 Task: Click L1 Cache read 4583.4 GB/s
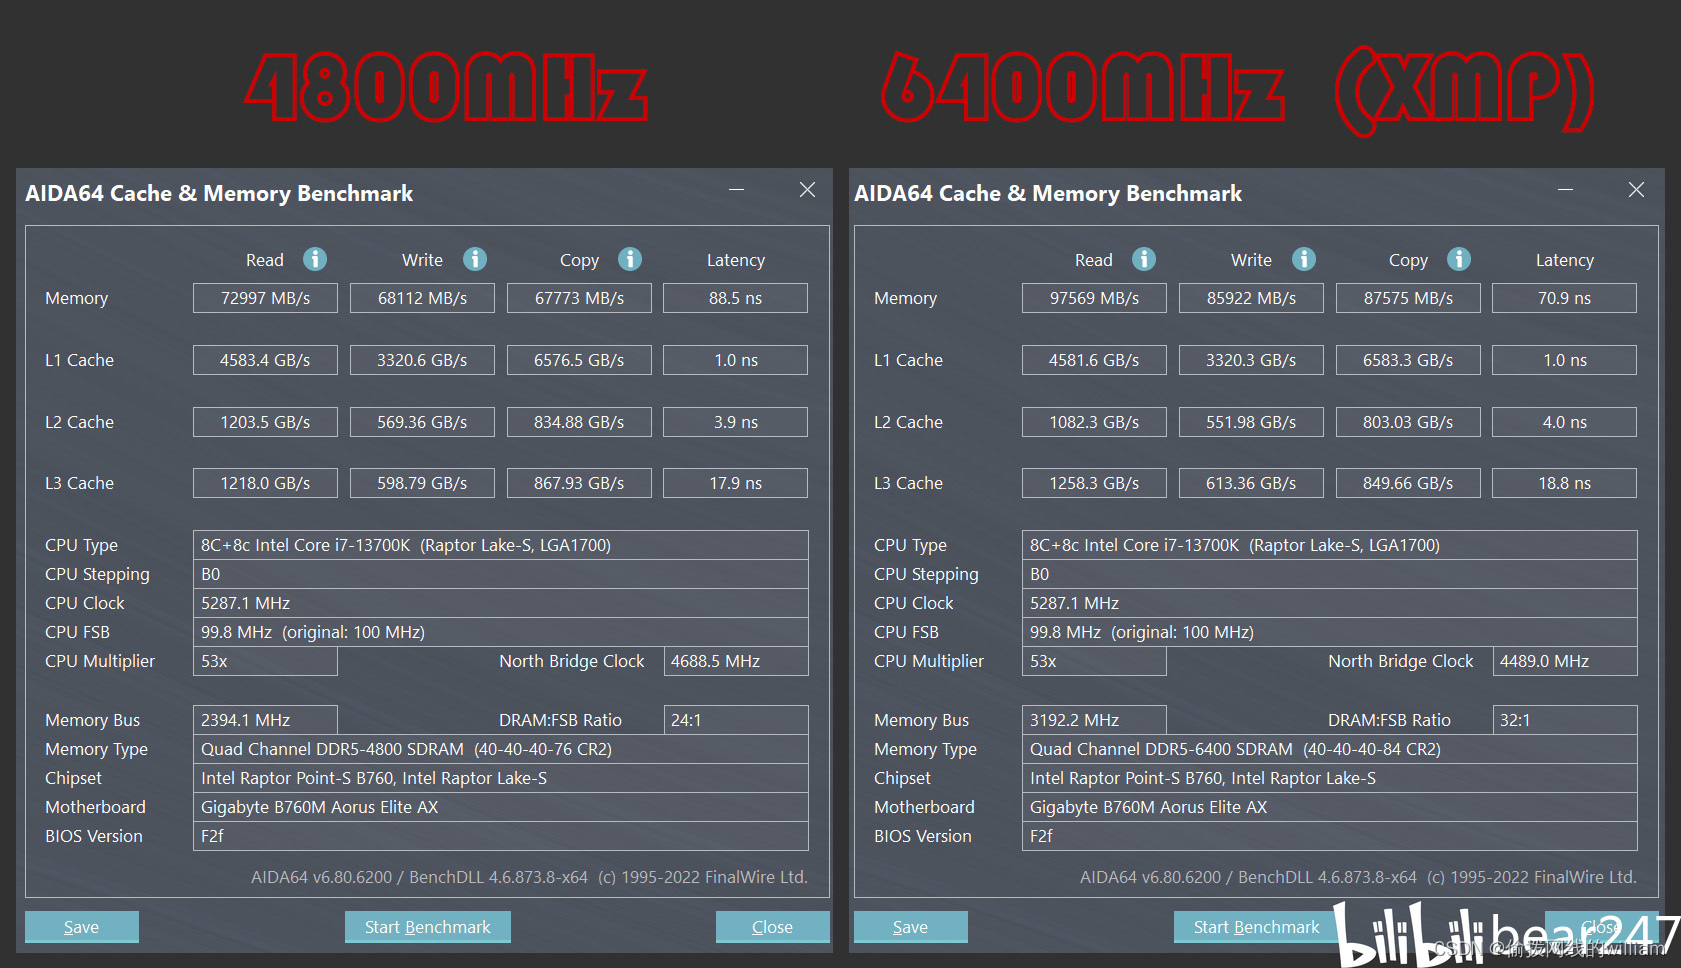[265, 360]
